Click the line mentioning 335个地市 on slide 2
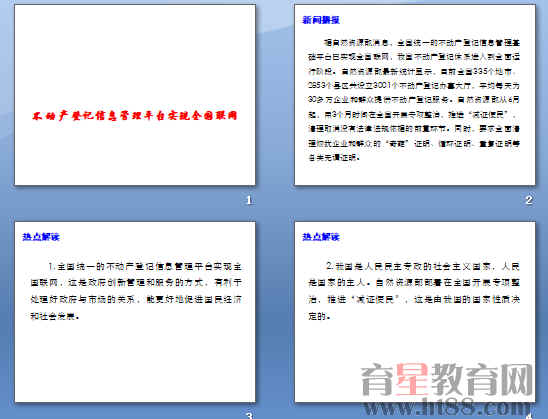The width and height of the screenshot is (548, 419). coord(414,72)
